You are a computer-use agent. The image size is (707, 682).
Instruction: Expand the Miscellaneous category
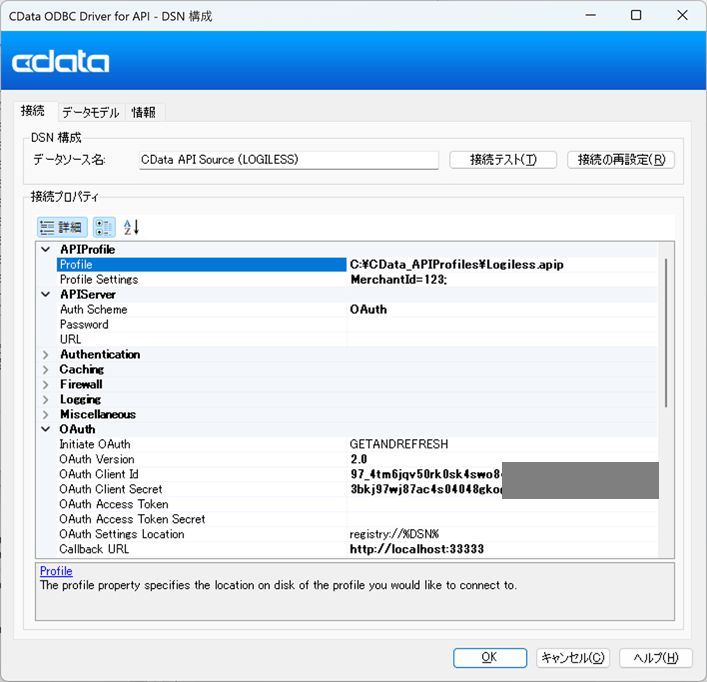click(x=46, y=414)
